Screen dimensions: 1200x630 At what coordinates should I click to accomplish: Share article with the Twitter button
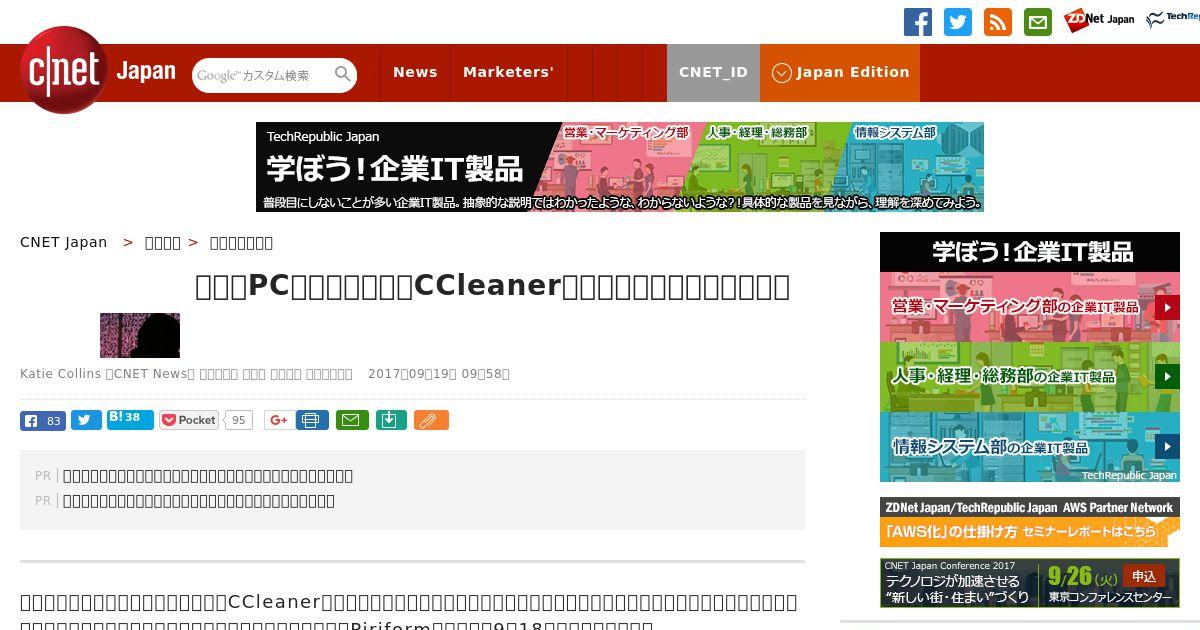point(86,421)
